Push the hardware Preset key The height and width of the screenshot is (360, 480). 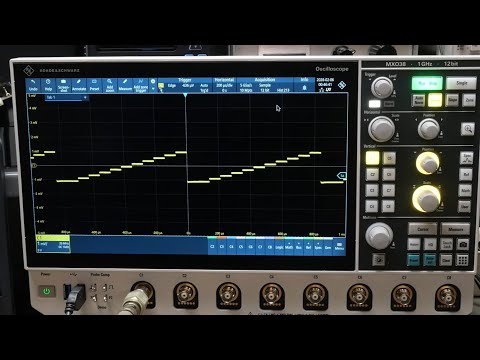tap(414, 260)
